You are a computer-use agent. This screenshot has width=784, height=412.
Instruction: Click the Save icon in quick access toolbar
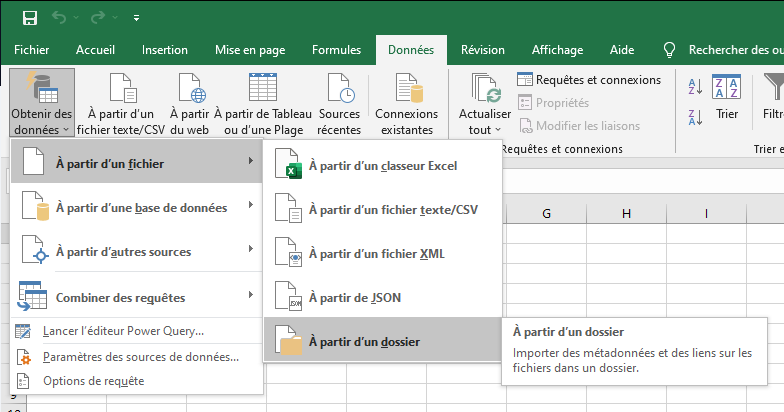click(30, 18)
